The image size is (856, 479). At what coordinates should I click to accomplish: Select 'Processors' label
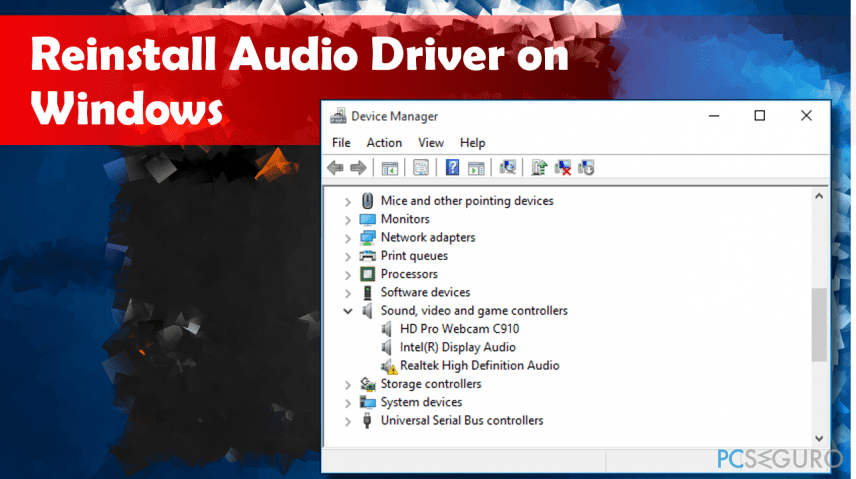click(x=409, y=274)
